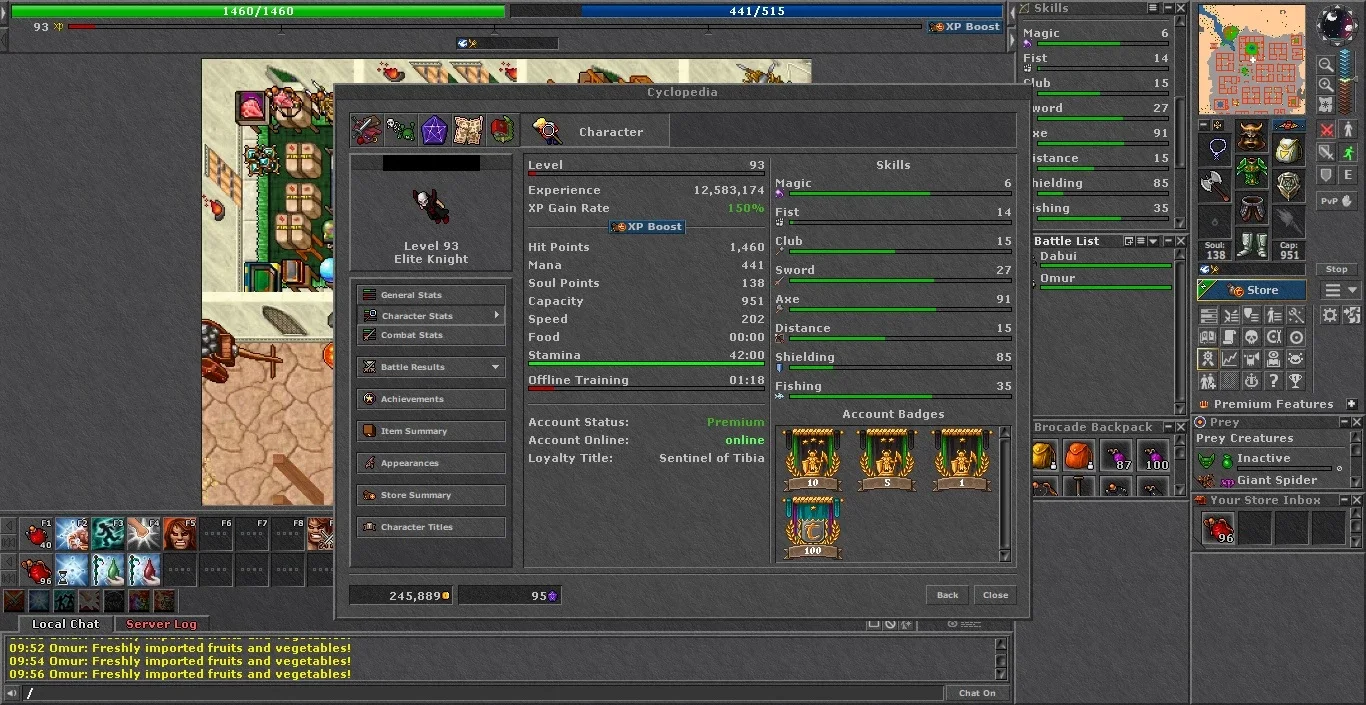The image size is (1366, 705).
Task: Click the Stop button near equipment
Action: point(1337,269)
